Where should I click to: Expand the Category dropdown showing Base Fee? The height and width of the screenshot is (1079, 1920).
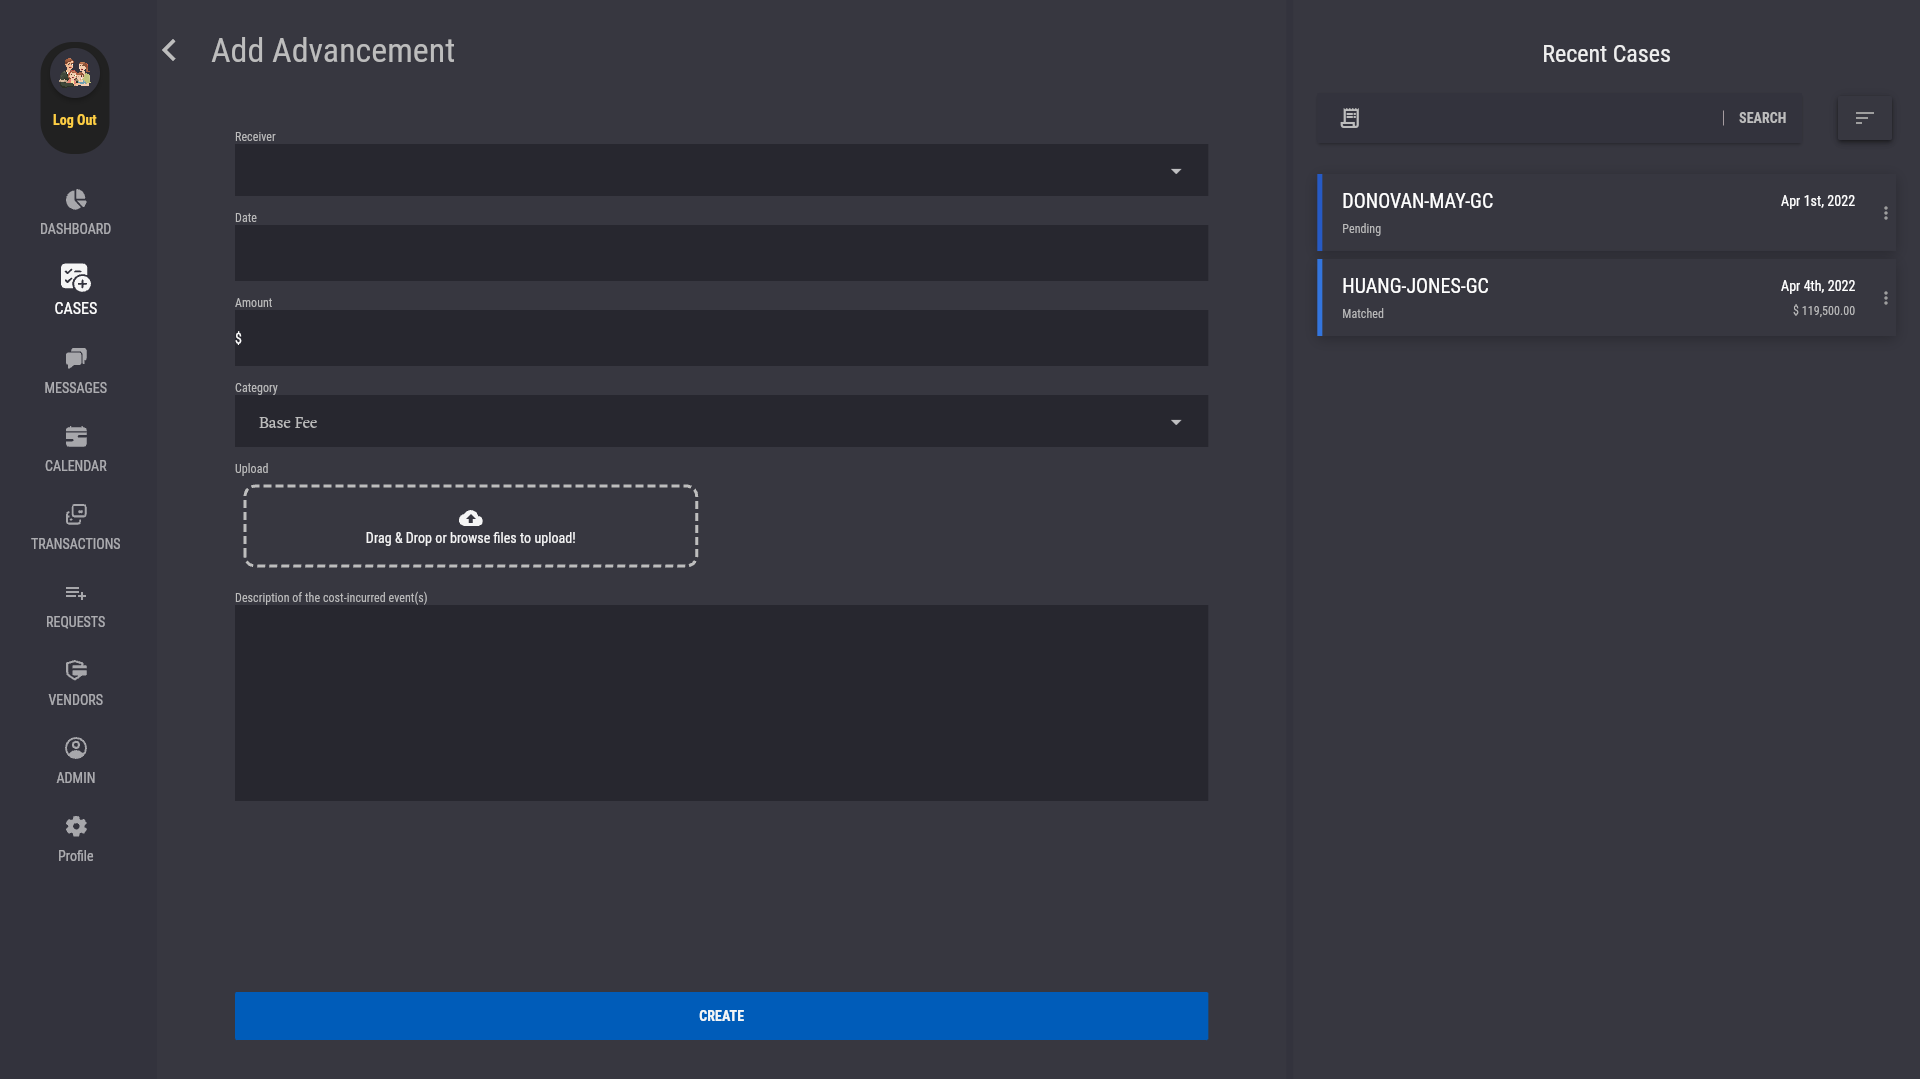click(1176, 422)
